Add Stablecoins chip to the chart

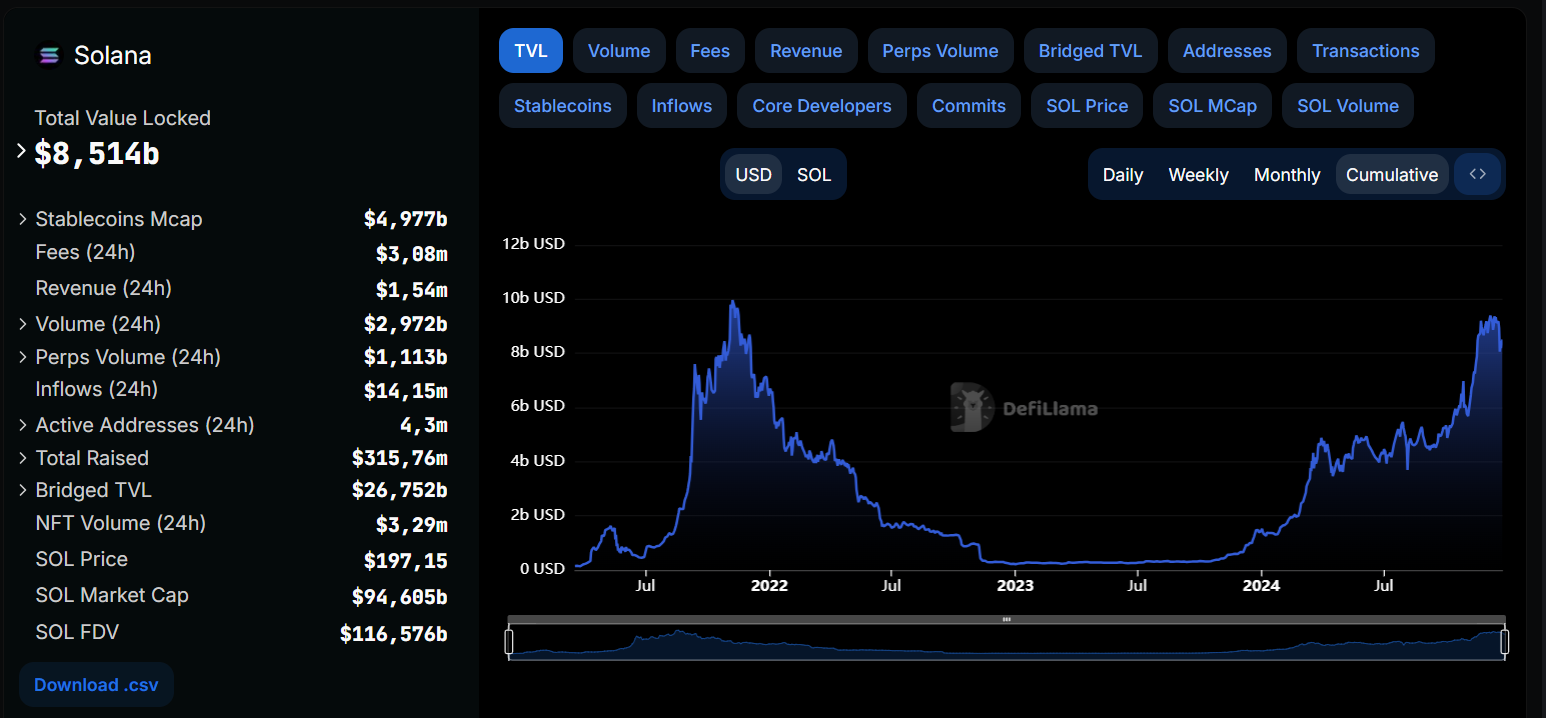tap(563, 106)
